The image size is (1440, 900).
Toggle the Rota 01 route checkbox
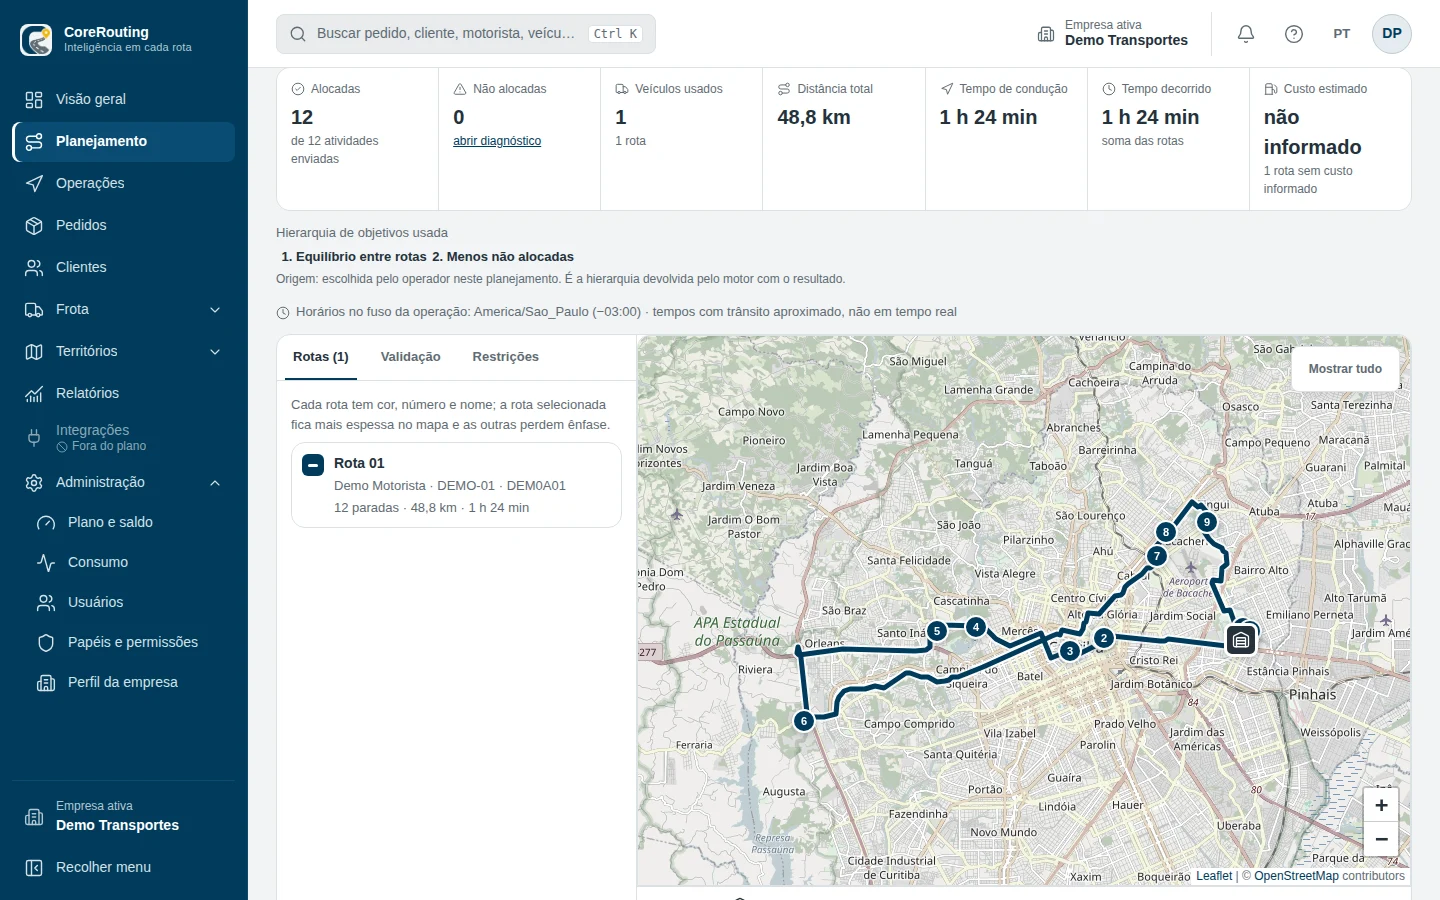pos(313,465)
